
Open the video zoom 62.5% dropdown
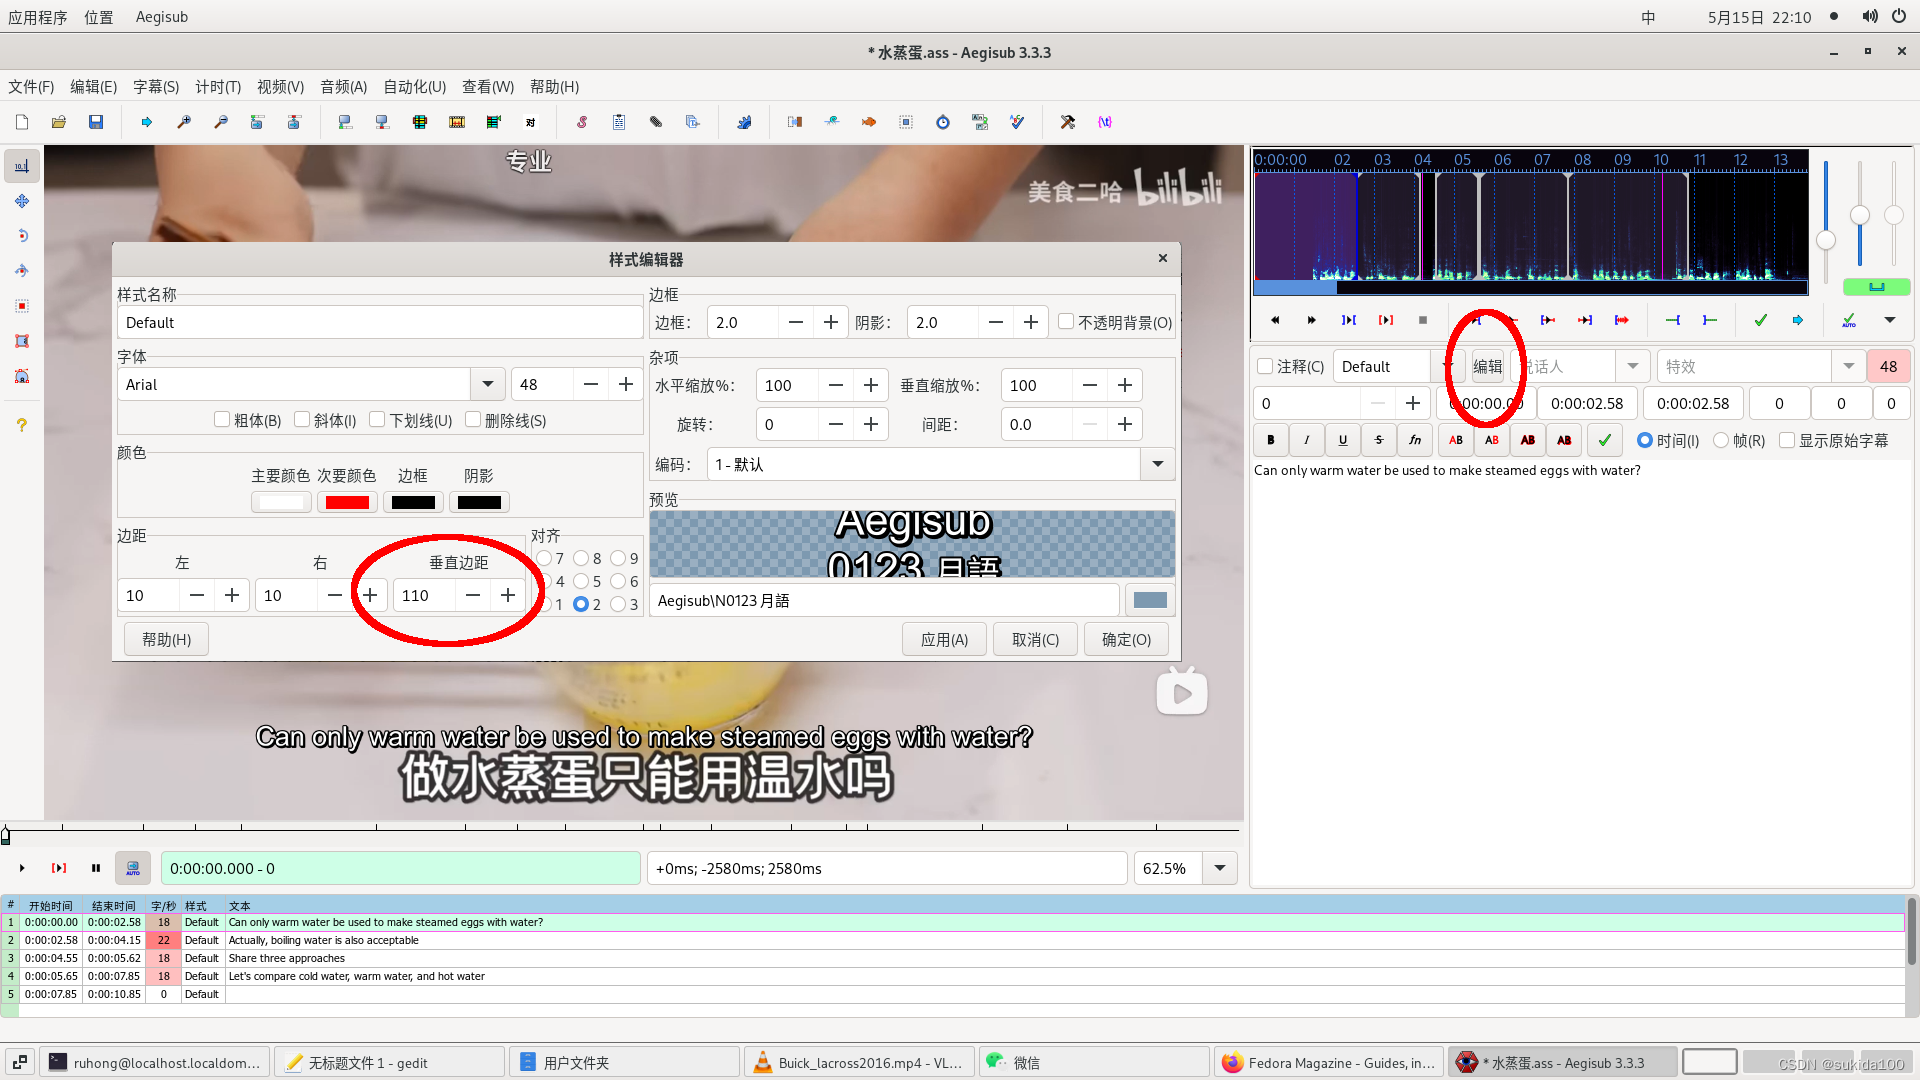[x=1220, y=868]
